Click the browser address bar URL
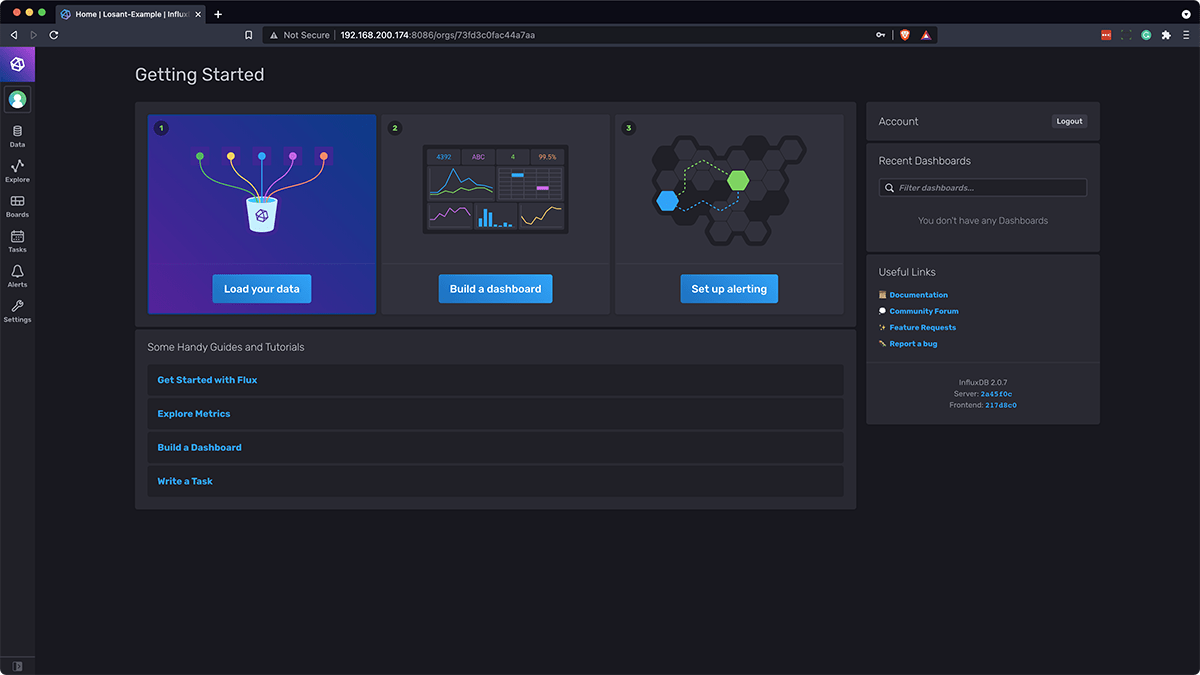The width and height of the screenshot is (1200, 675). [x=438, y=35]
